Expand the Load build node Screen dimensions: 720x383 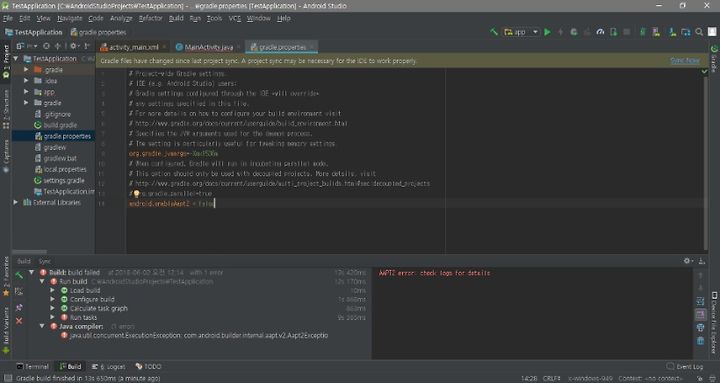coord(52,290)
